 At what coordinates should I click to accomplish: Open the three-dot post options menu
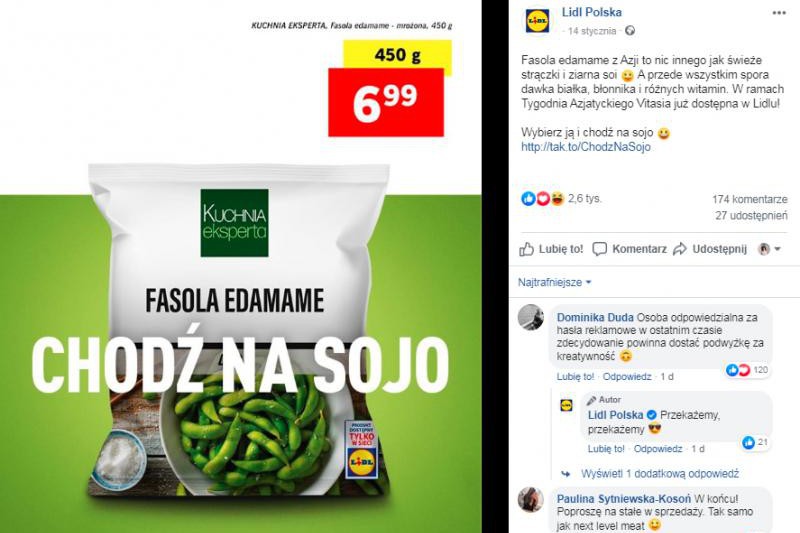tap(779, 13)
